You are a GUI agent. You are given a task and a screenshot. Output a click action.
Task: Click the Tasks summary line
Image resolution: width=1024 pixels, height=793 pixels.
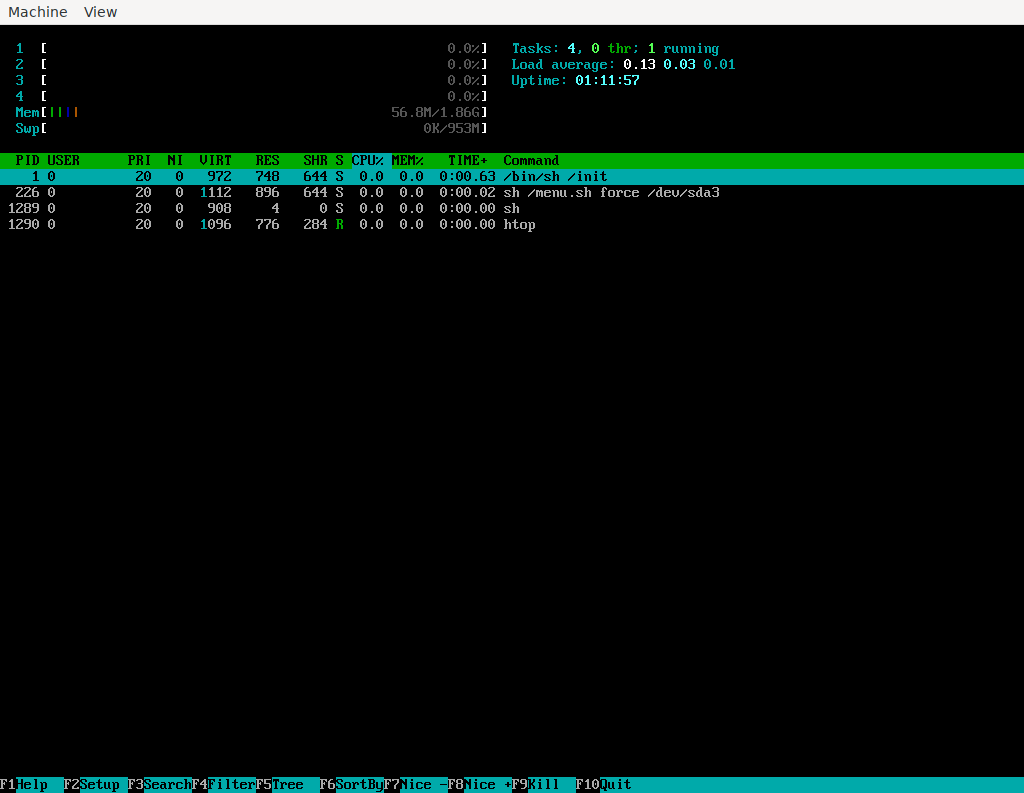pyautogui.click(x=615, y=48)
